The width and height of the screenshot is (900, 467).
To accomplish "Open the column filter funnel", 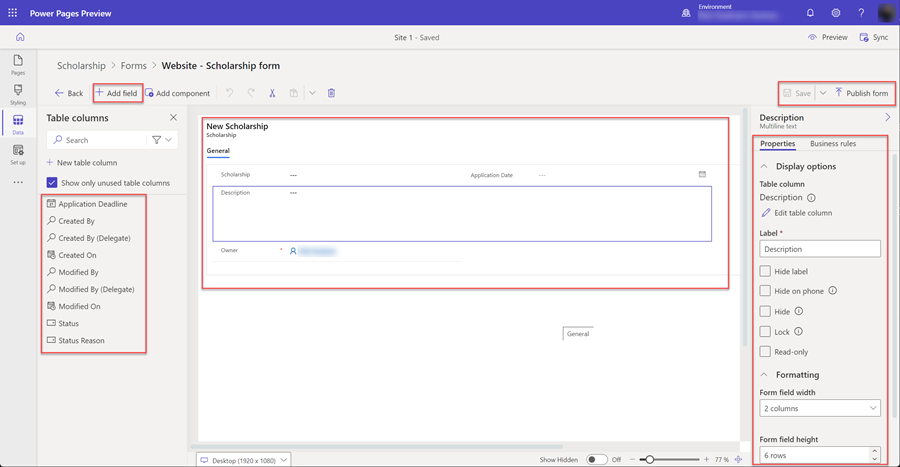I will coord(156,140).
